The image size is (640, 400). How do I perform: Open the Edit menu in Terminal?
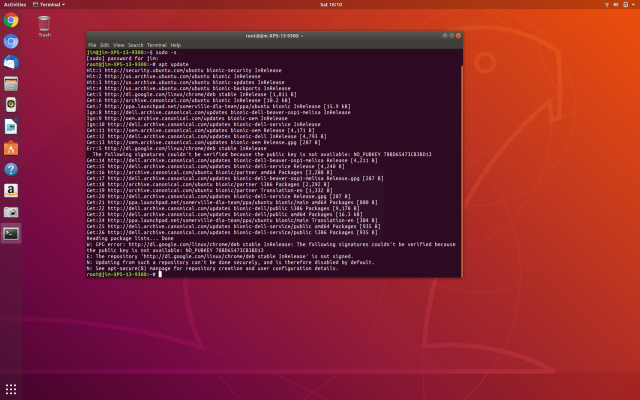[x=104, y=45]
